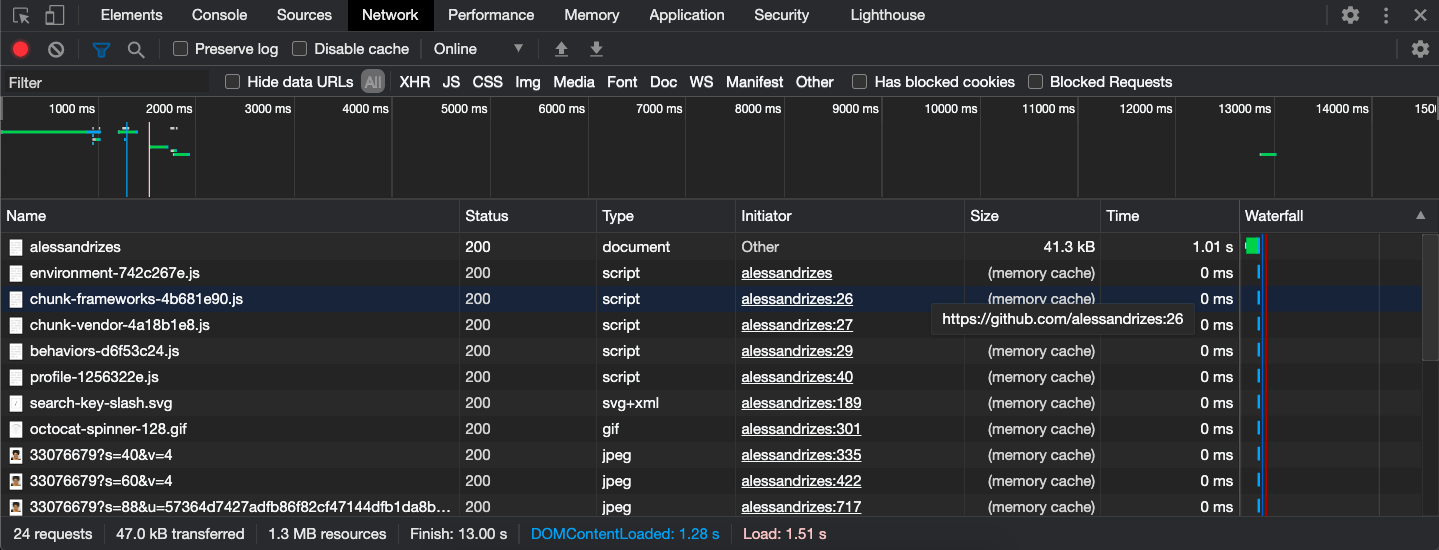Screen dimensions: 1439x550
Task: Sort requests by Size column header
Action: point(1033,216)
